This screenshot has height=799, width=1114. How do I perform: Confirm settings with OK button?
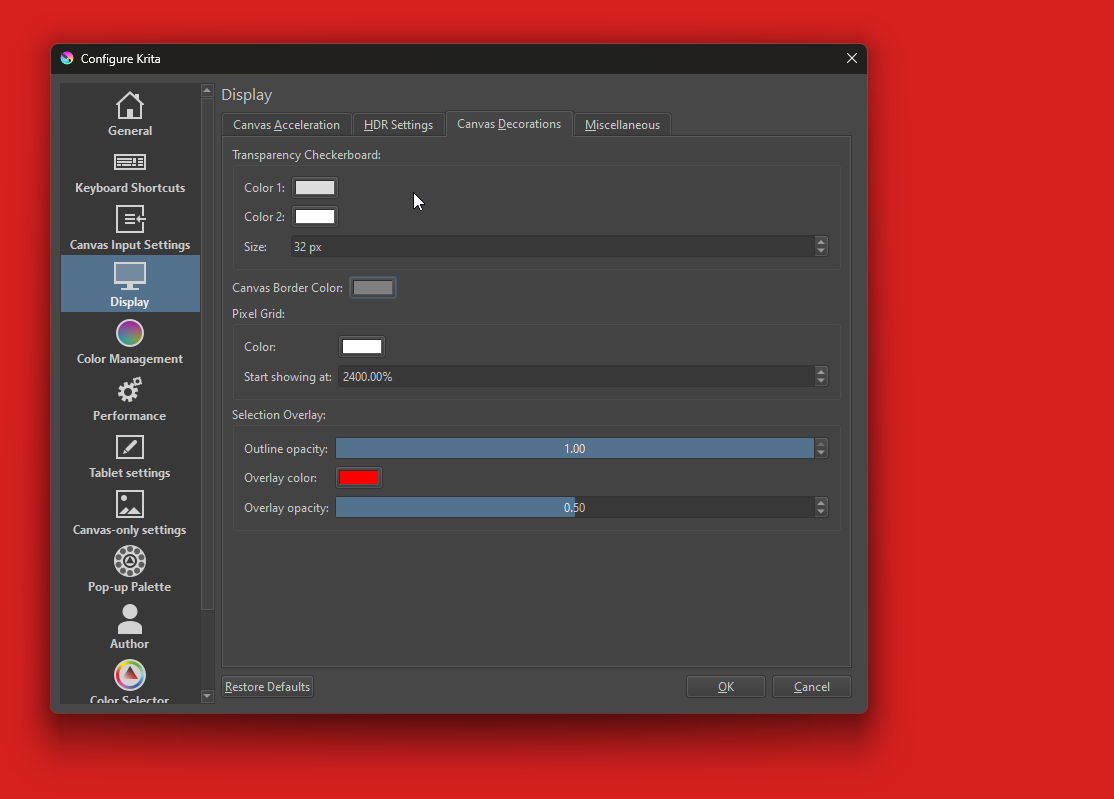click(725, 687)
